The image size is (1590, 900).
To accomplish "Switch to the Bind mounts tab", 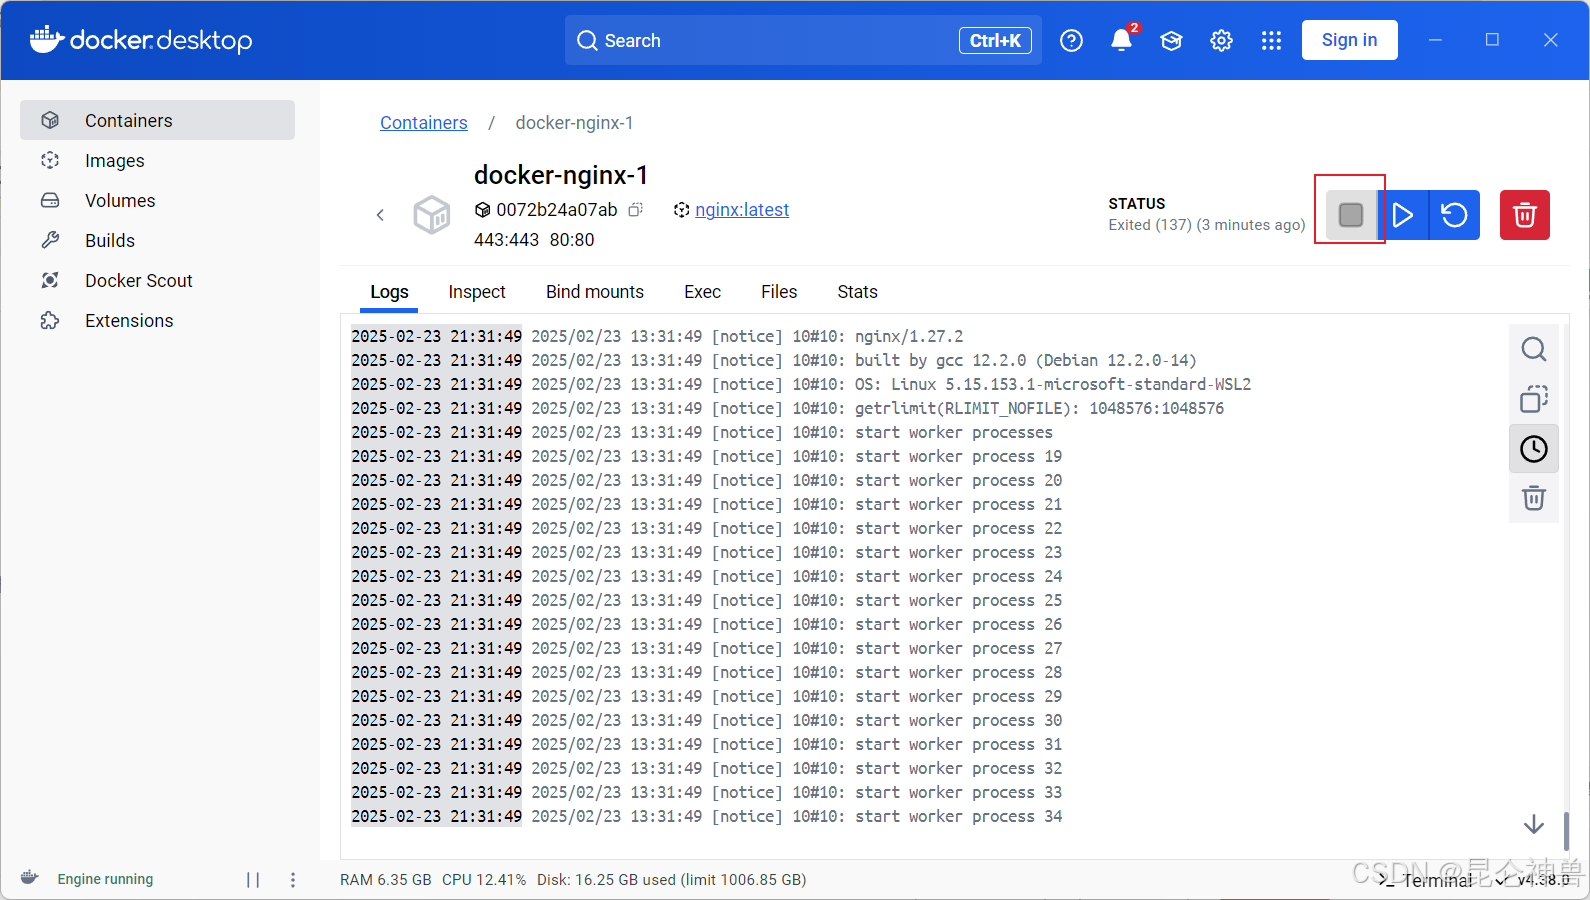I will [595, 292].
